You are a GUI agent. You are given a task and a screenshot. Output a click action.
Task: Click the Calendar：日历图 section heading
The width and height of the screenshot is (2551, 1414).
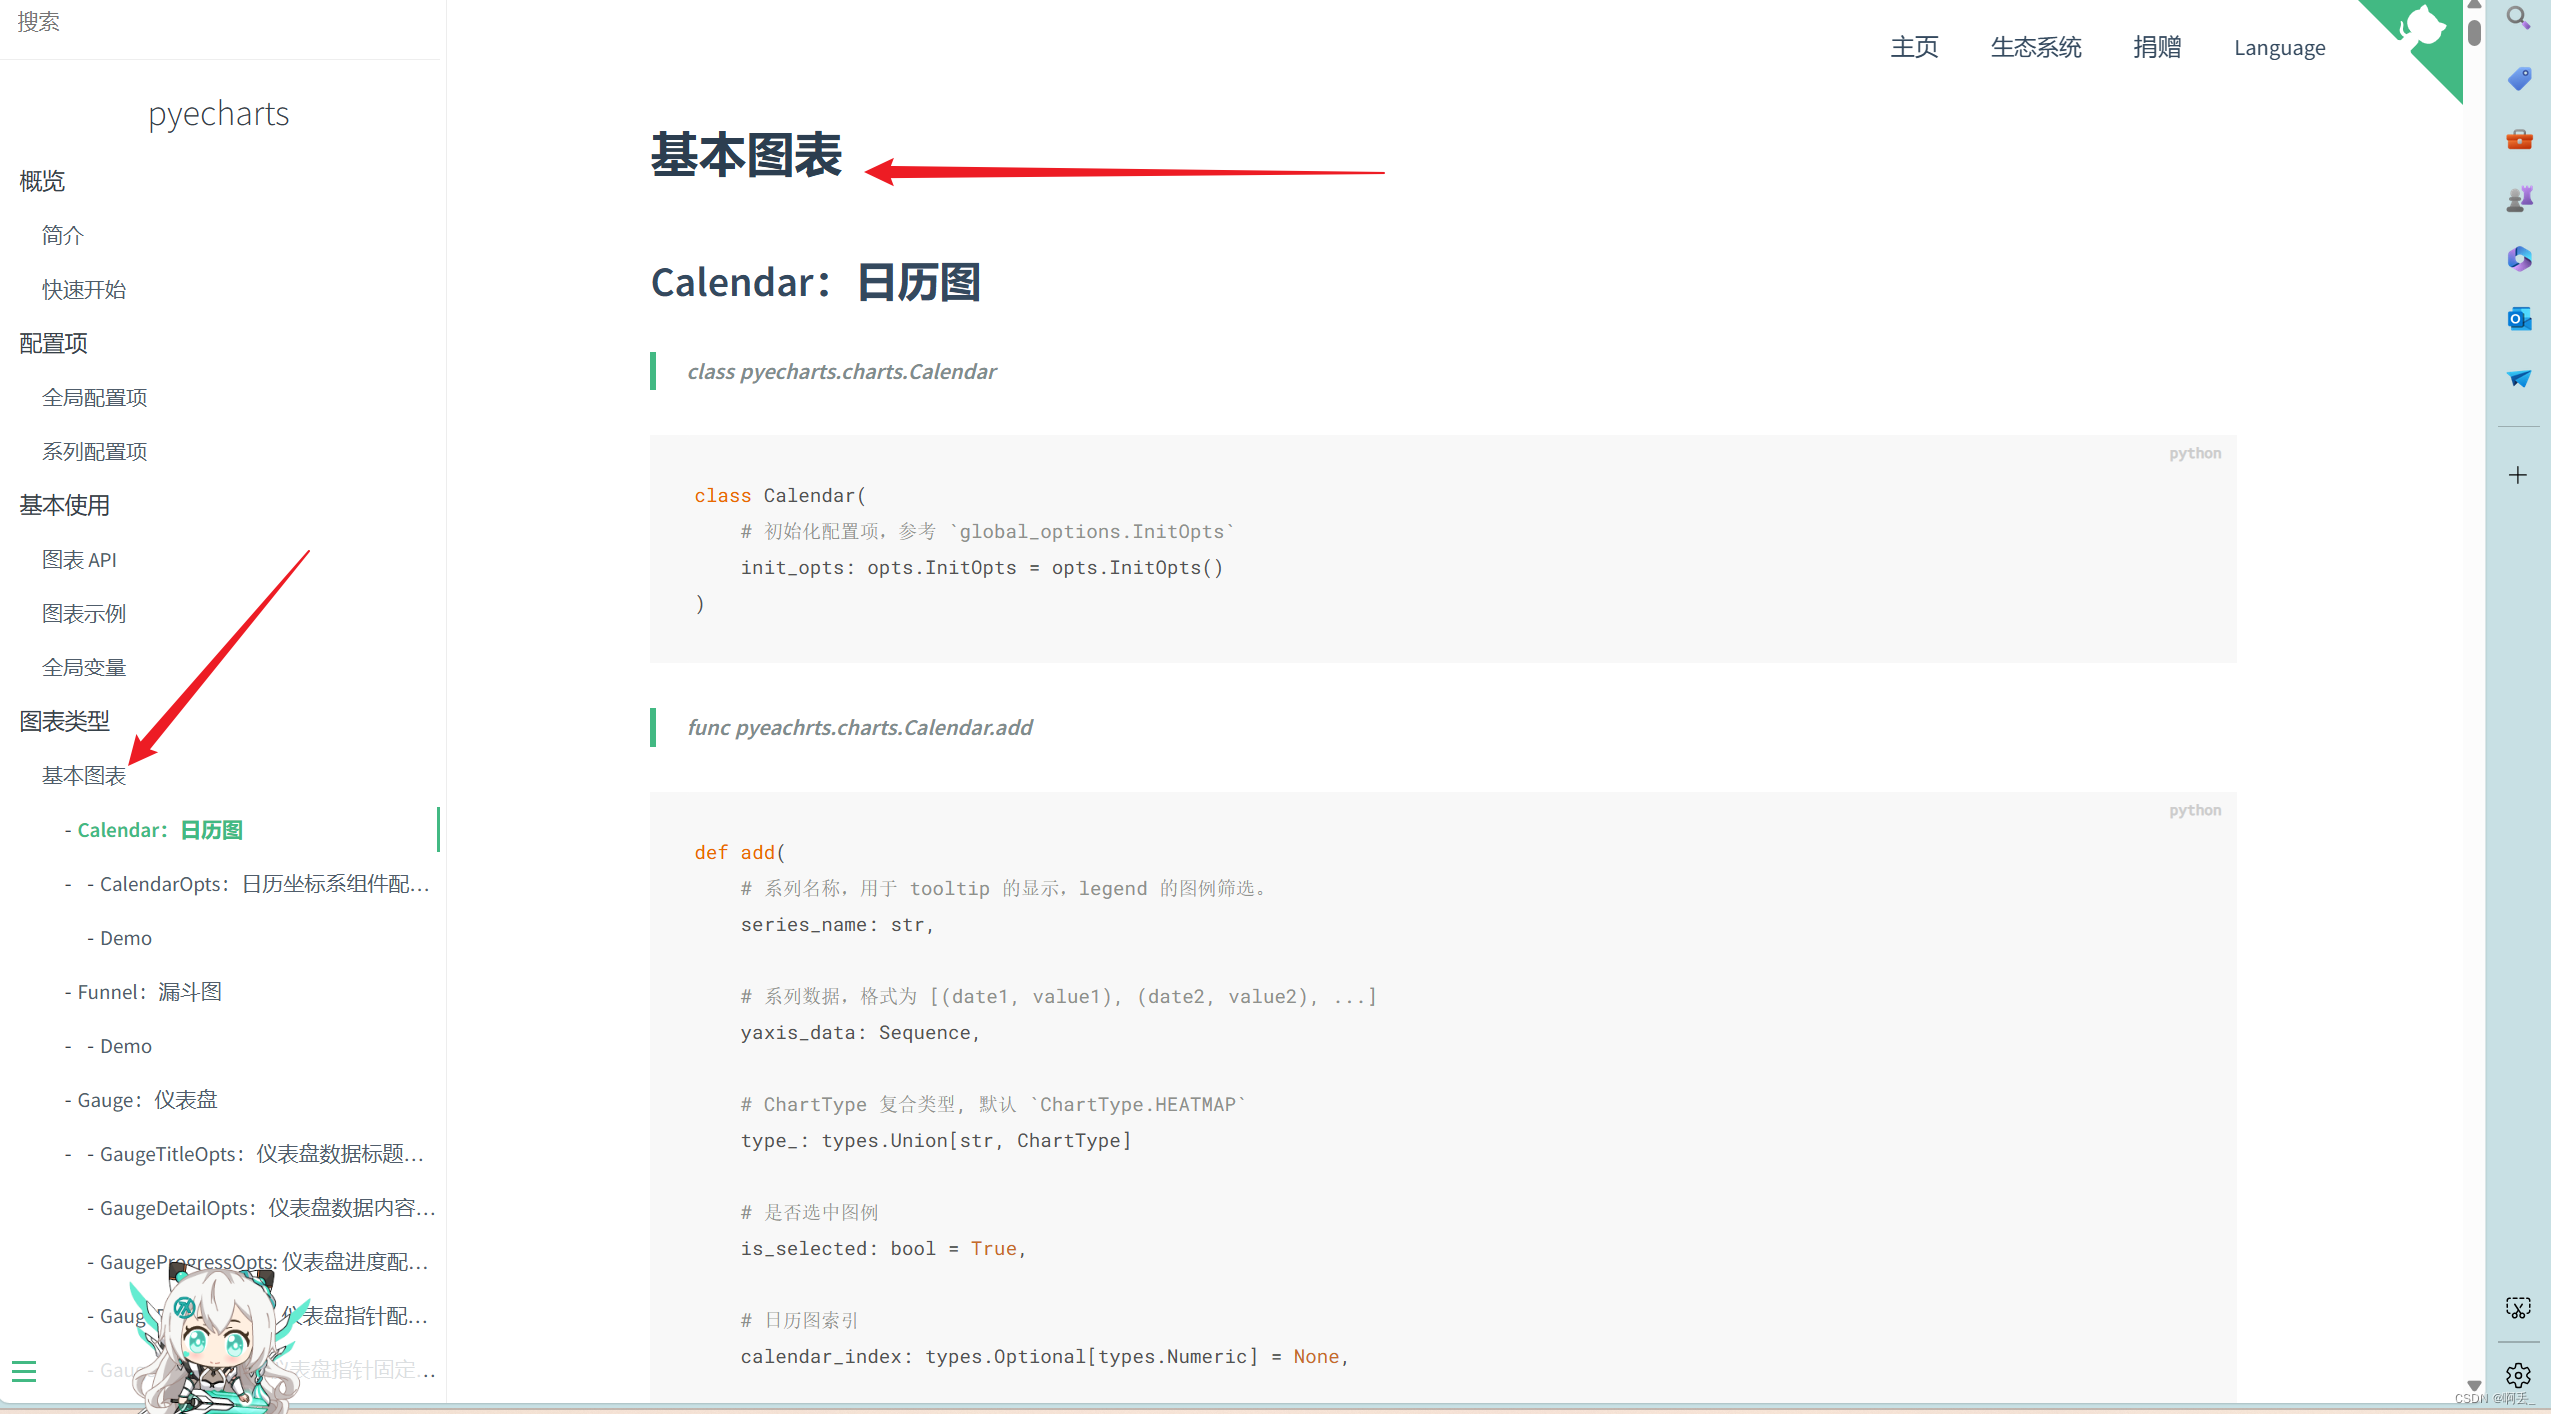816,283
